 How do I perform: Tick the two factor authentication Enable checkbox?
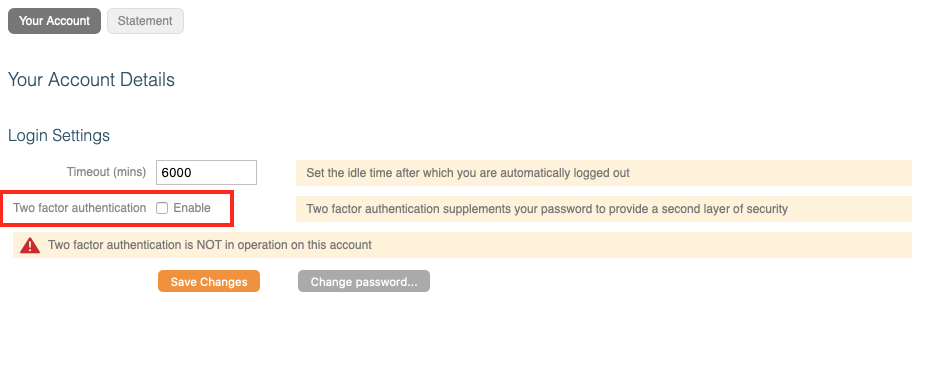162,208
